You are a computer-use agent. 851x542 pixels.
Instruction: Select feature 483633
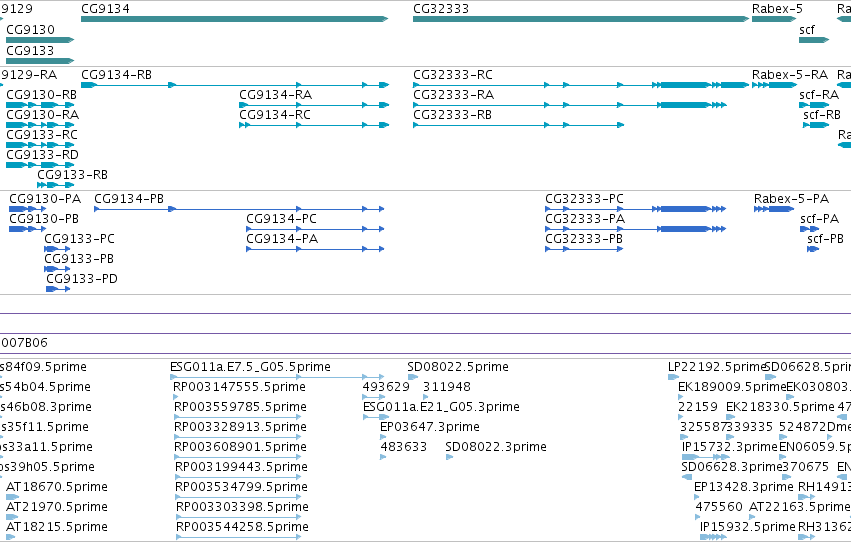click(383, 457)
